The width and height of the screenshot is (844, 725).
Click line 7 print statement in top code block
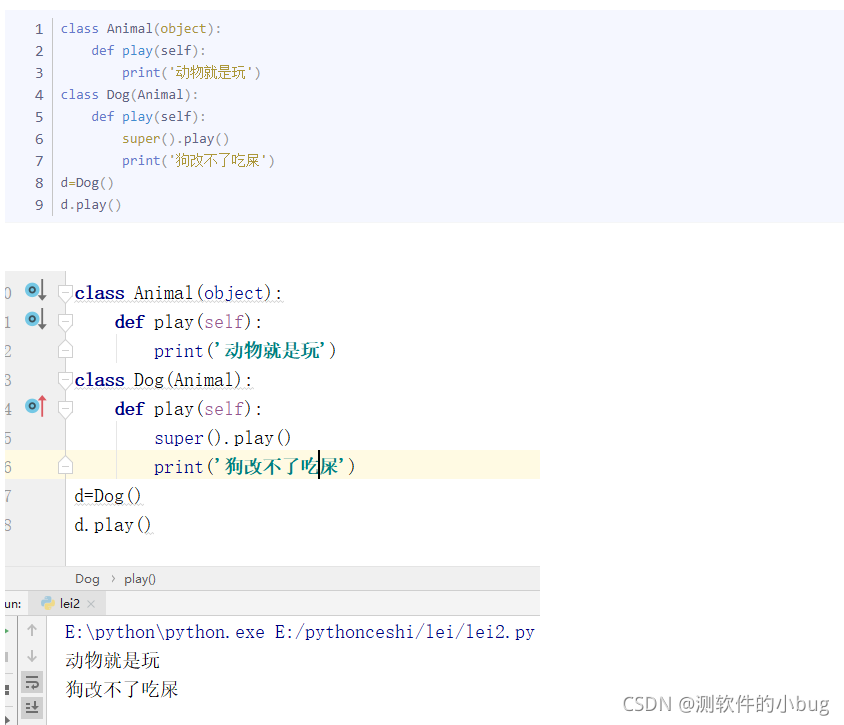(x=198, y=161)
